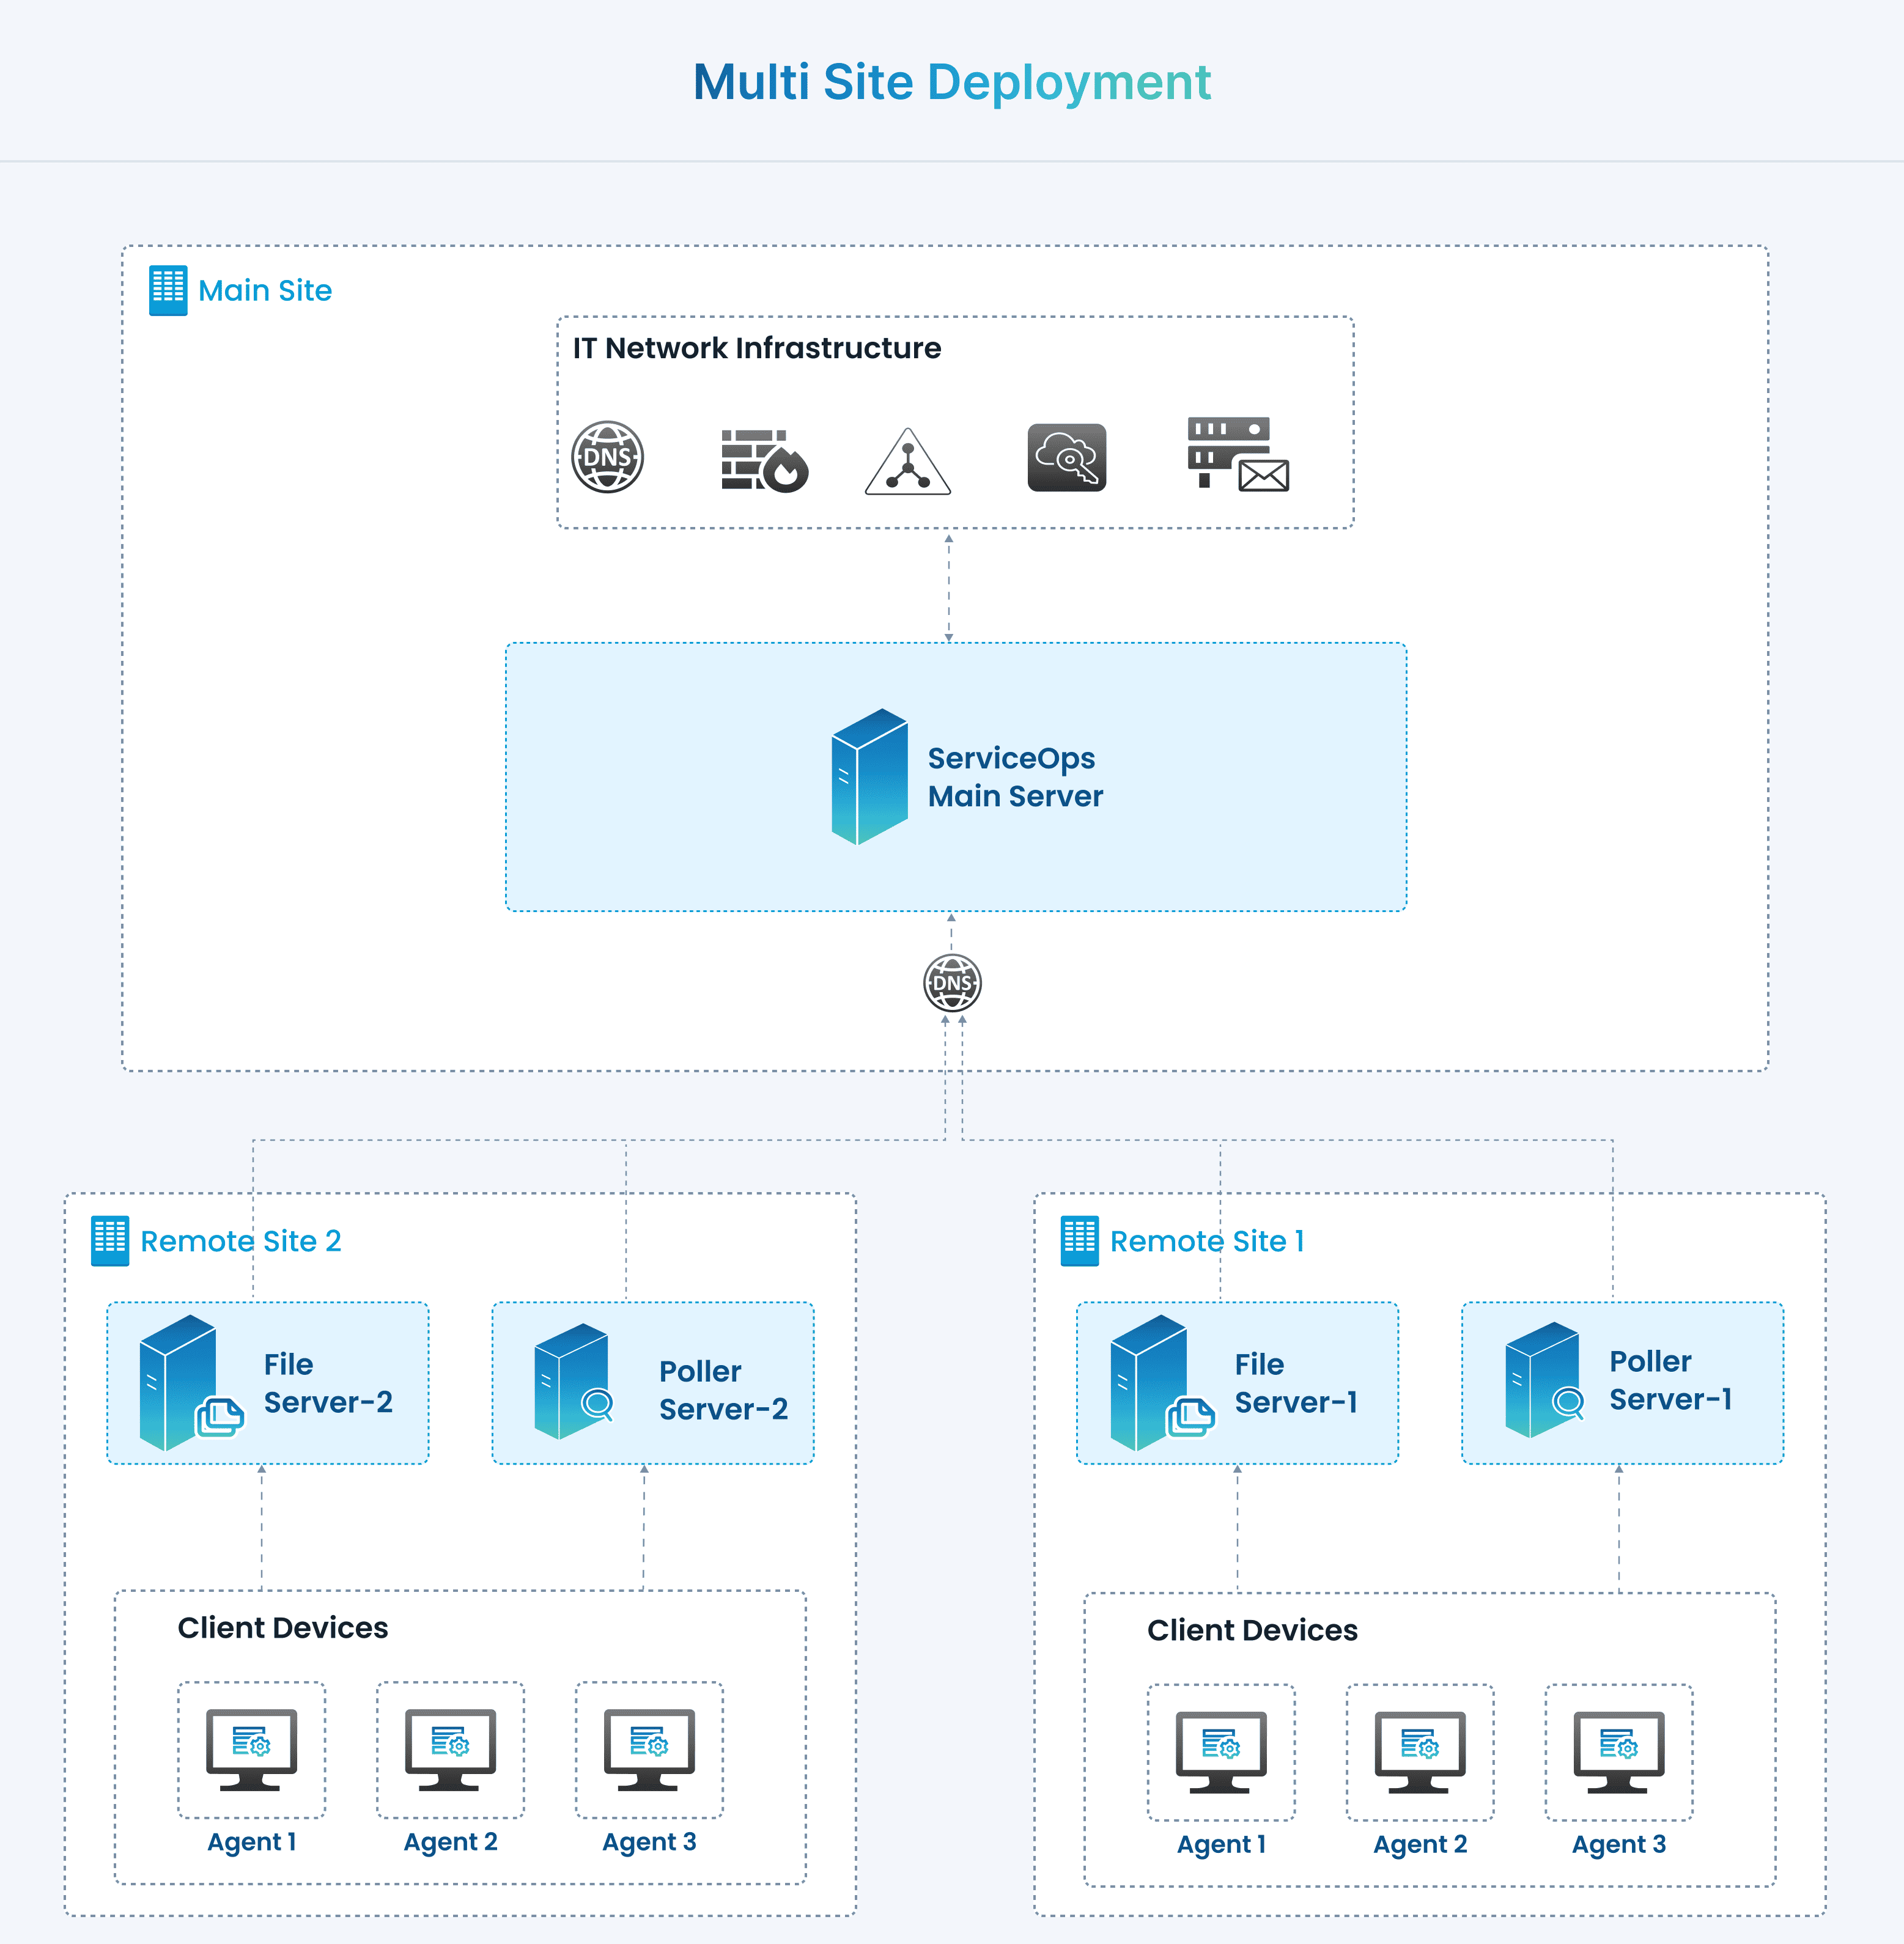Click the cloud key authentication icon

tap(1067, 458)
